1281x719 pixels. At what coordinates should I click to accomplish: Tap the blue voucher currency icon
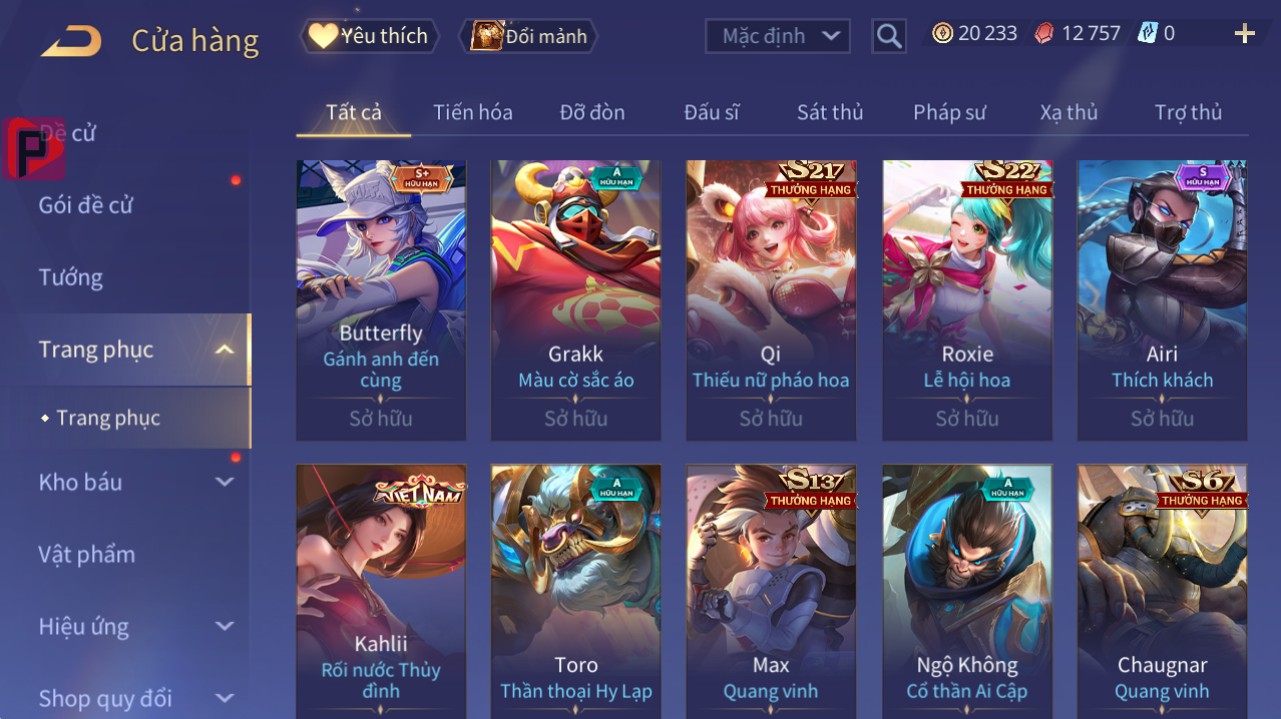tap(1147, 33)
